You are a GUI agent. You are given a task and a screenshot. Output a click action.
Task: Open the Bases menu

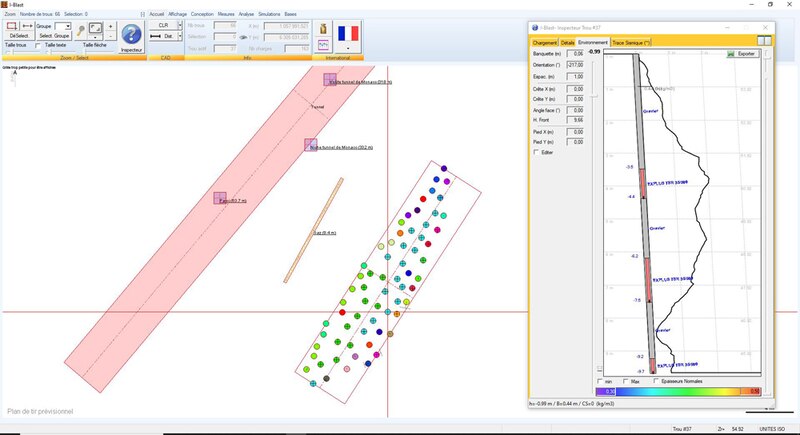(x=290, y=14)
